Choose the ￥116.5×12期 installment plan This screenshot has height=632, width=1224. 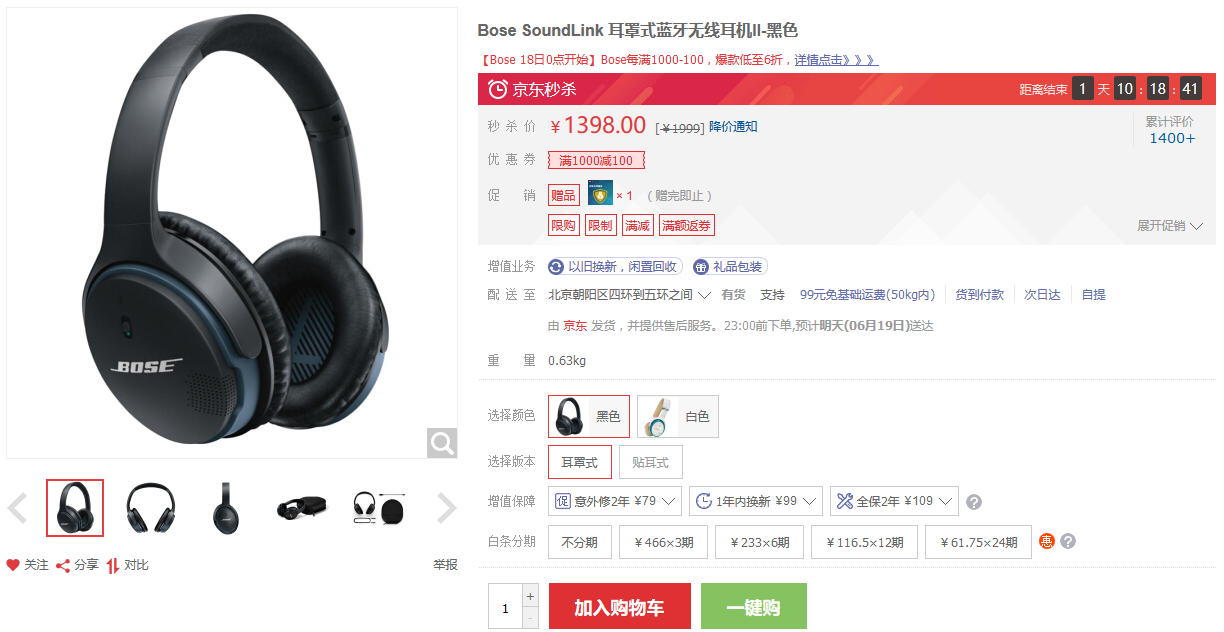click(x=865, y=542)
